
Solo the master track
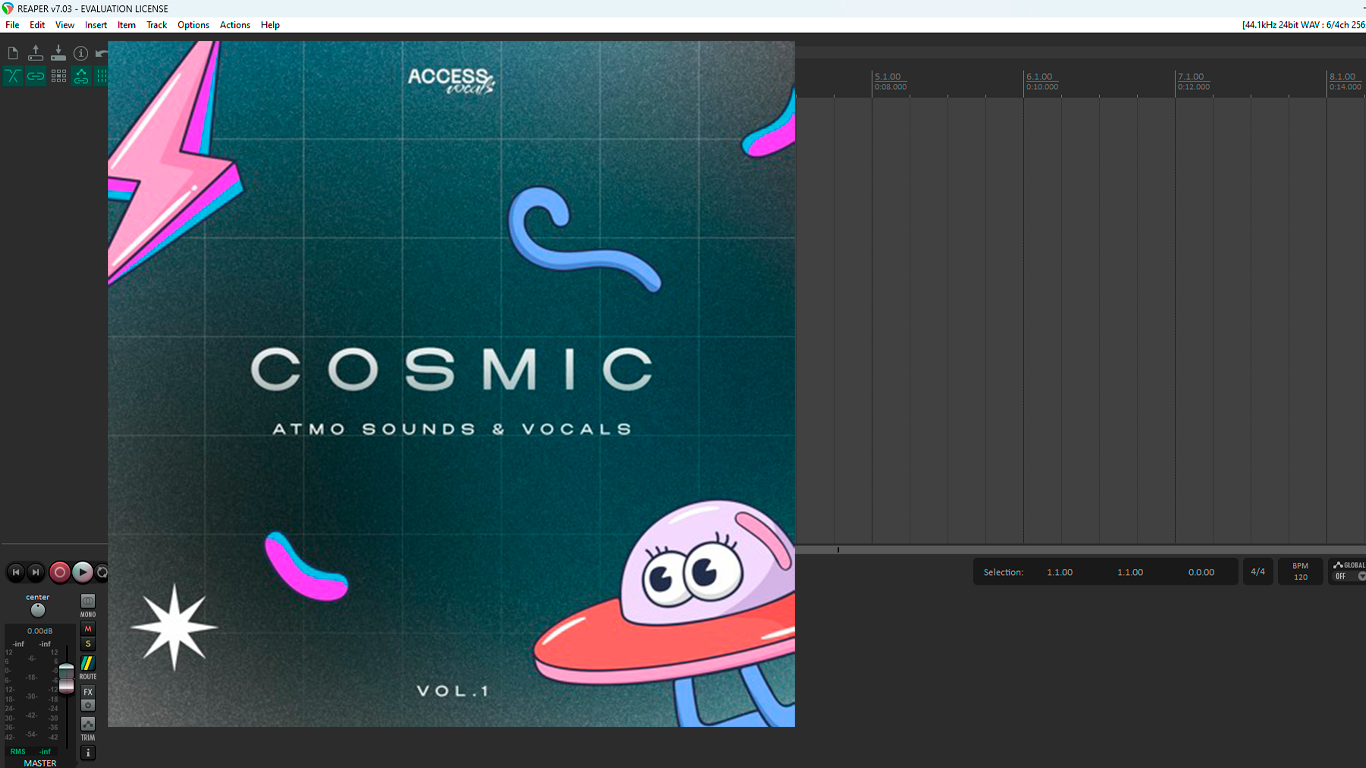[88, 644]
